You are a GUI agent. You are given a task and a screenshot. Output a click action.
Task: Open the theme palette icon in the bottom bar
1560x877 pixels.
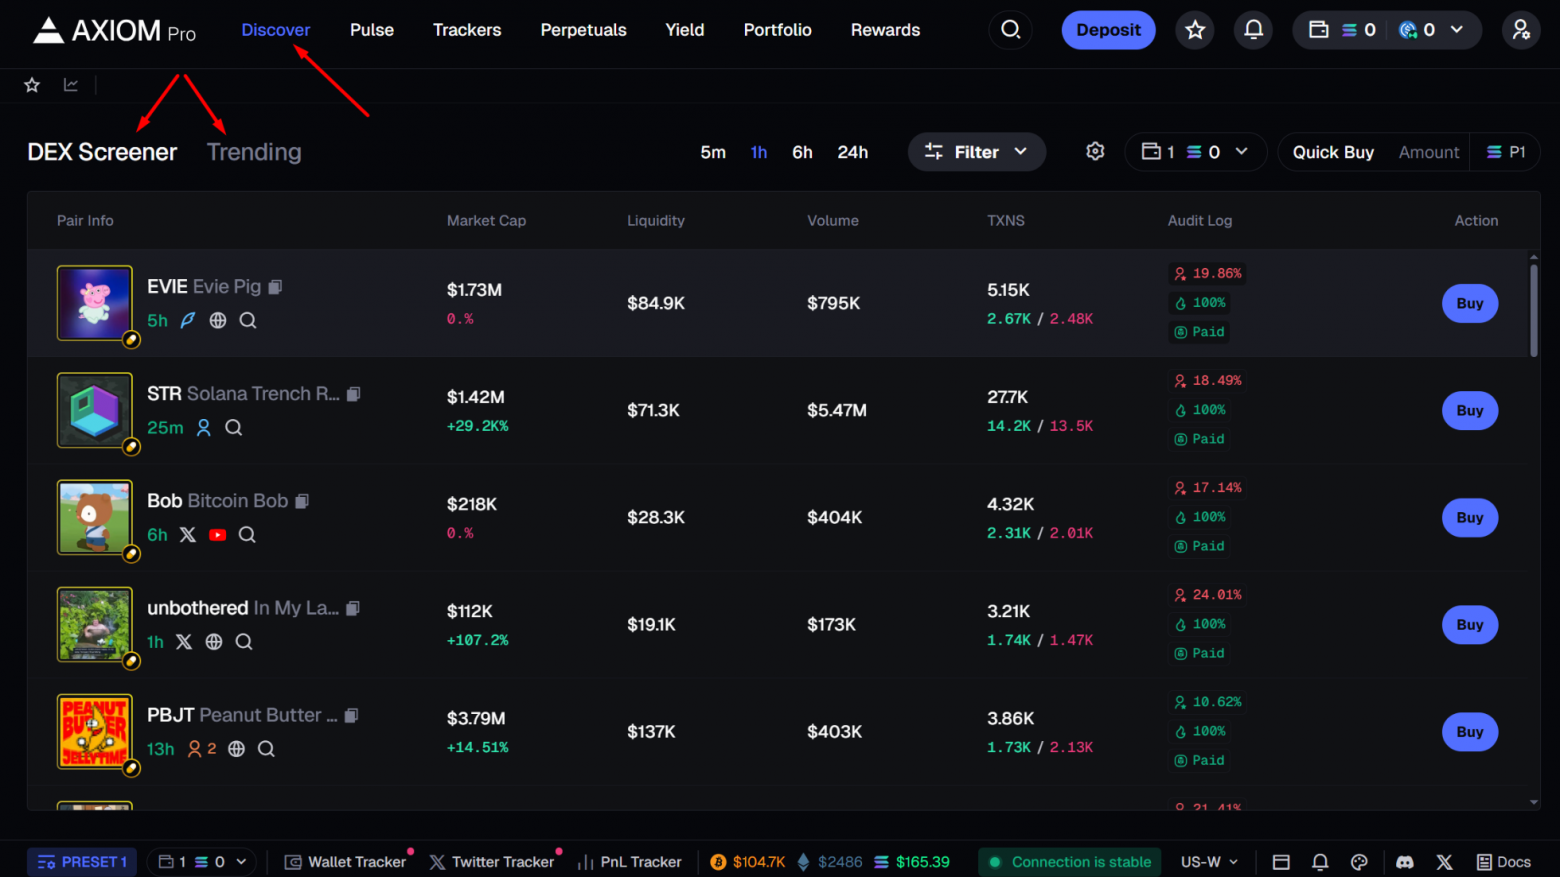point(1359,861)
